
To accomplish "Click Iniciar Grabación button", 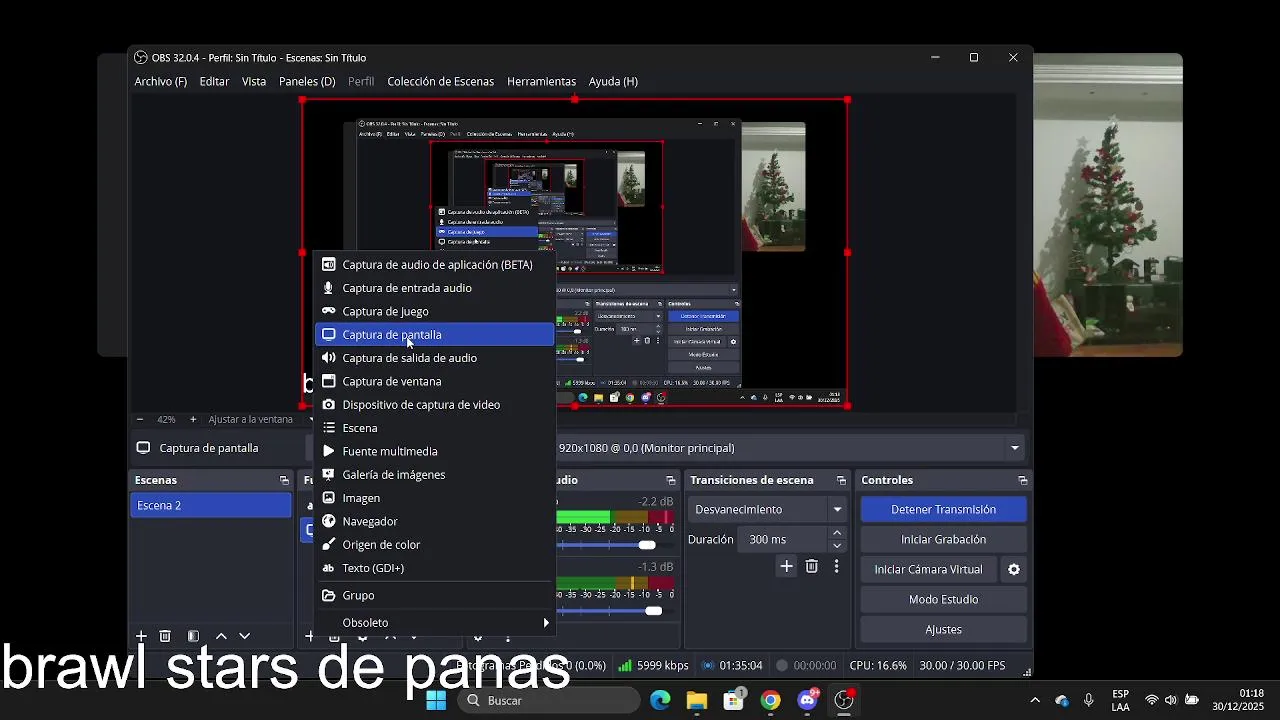I will pos(943,539).
